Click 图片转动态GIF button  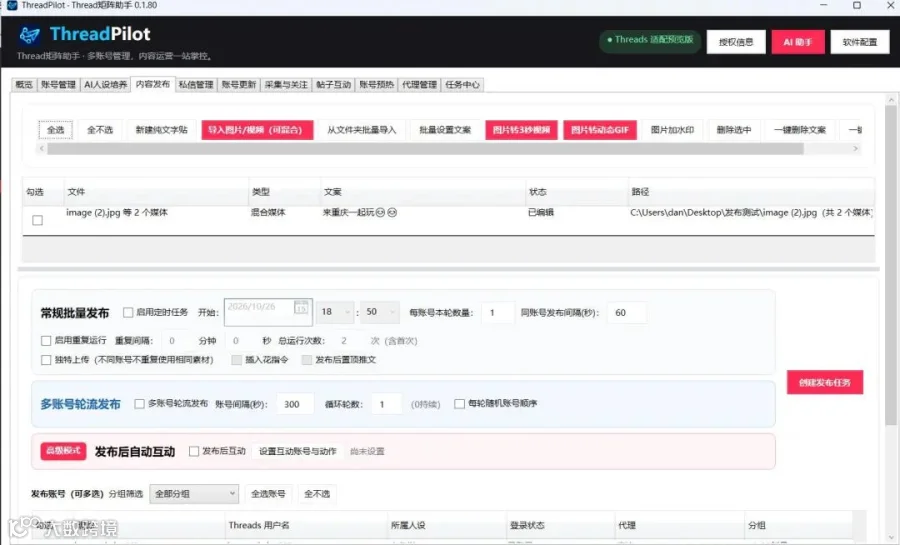tap(600, 130)
